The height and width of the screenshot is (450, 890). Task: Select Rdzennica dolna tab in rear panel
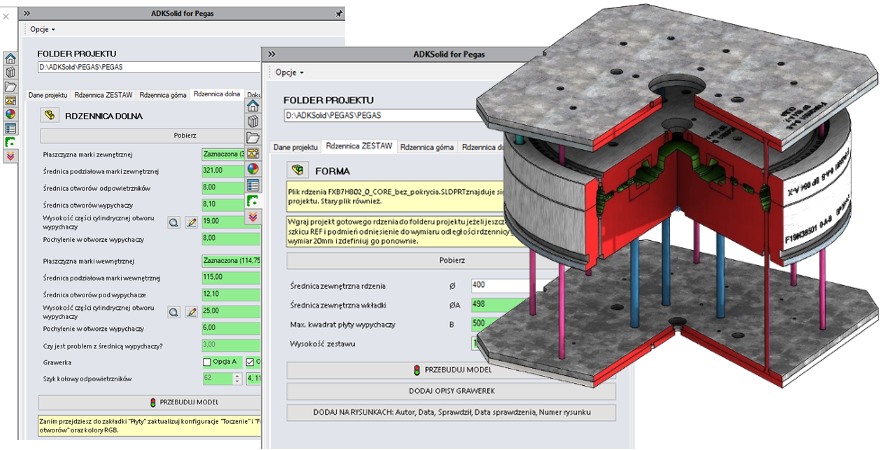(217, 94)
